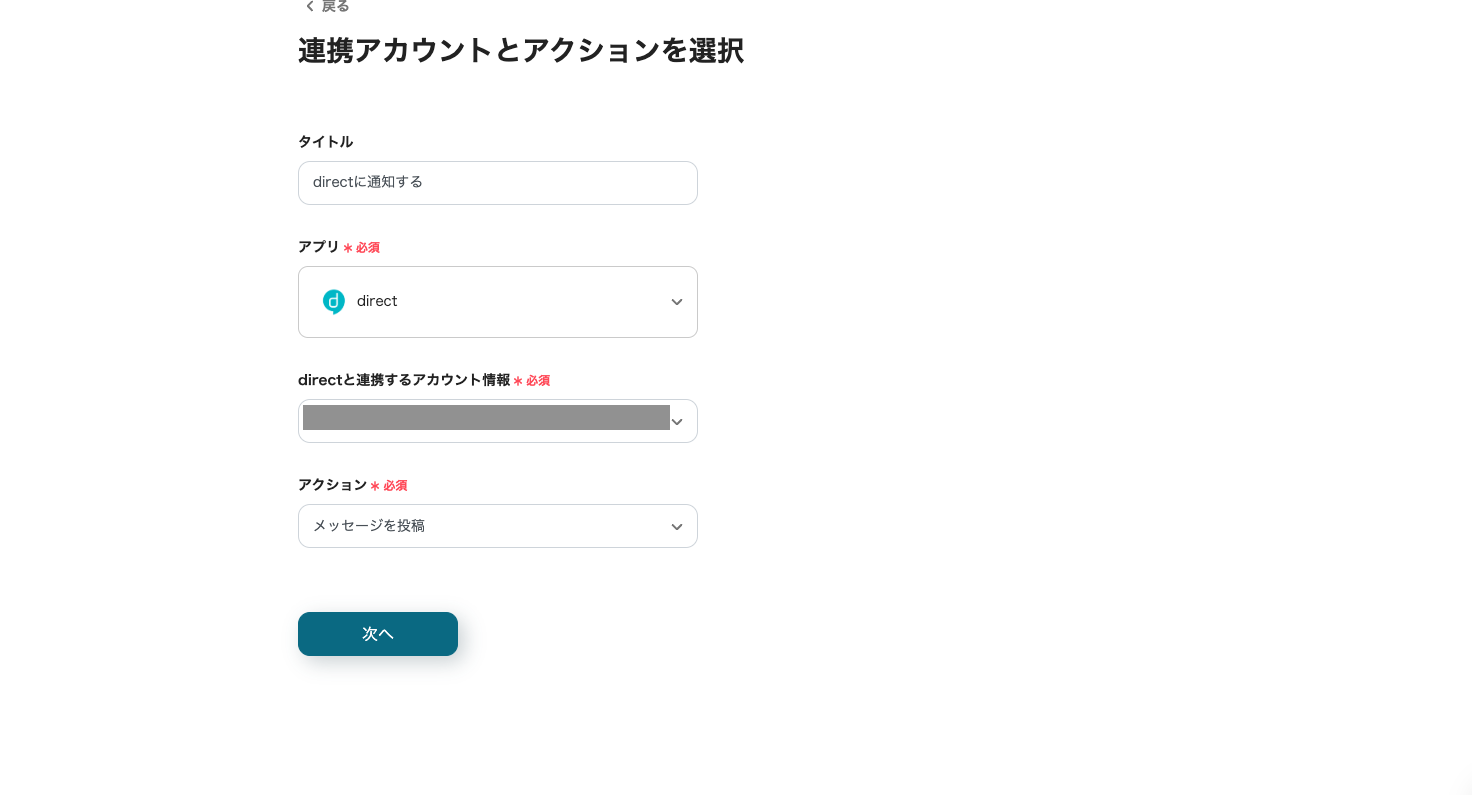Click the タイトル field label
1472x795 pixels.
[x=325, y=142]
